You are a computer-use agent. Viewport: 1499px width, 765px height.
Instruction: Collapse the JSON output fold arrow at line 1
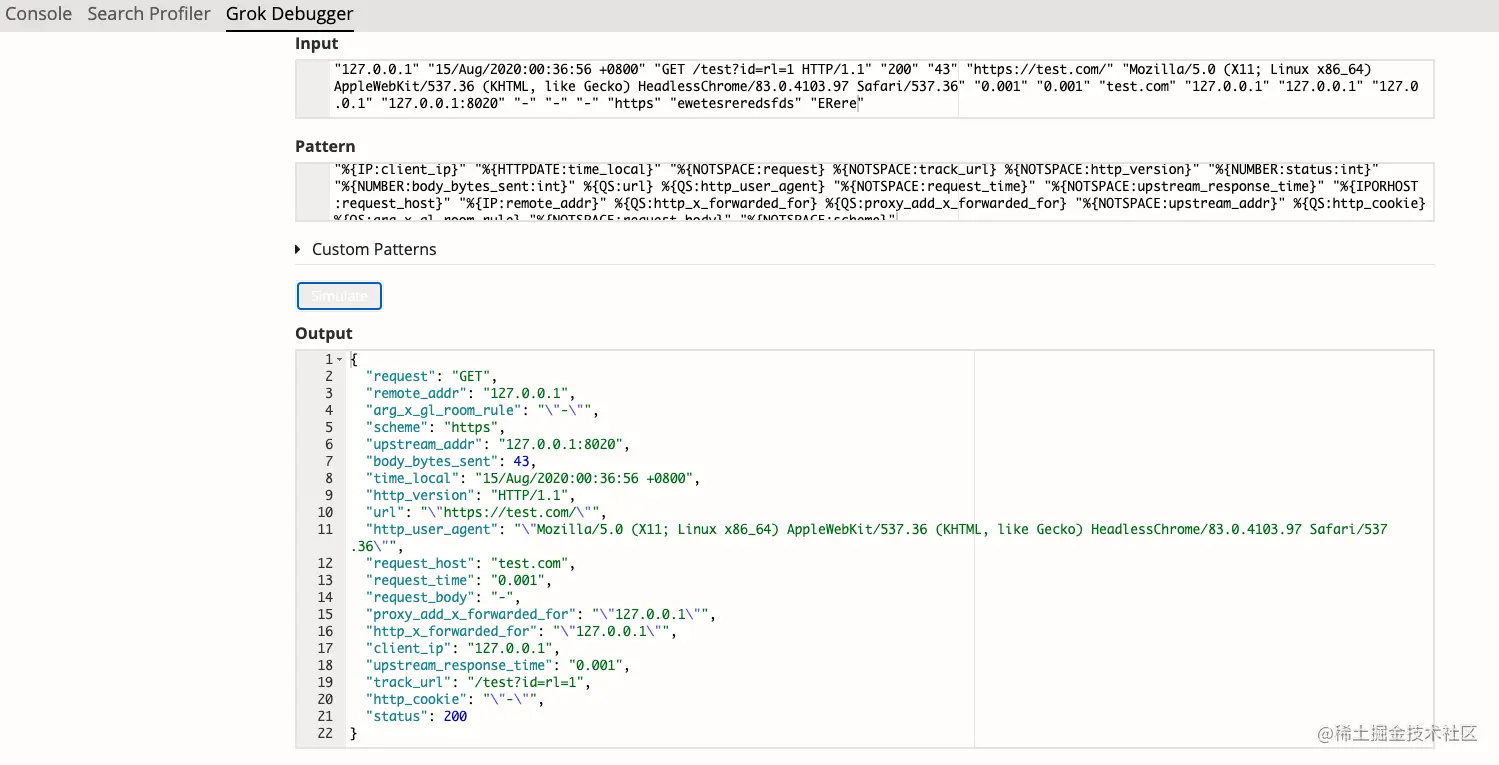340,359
